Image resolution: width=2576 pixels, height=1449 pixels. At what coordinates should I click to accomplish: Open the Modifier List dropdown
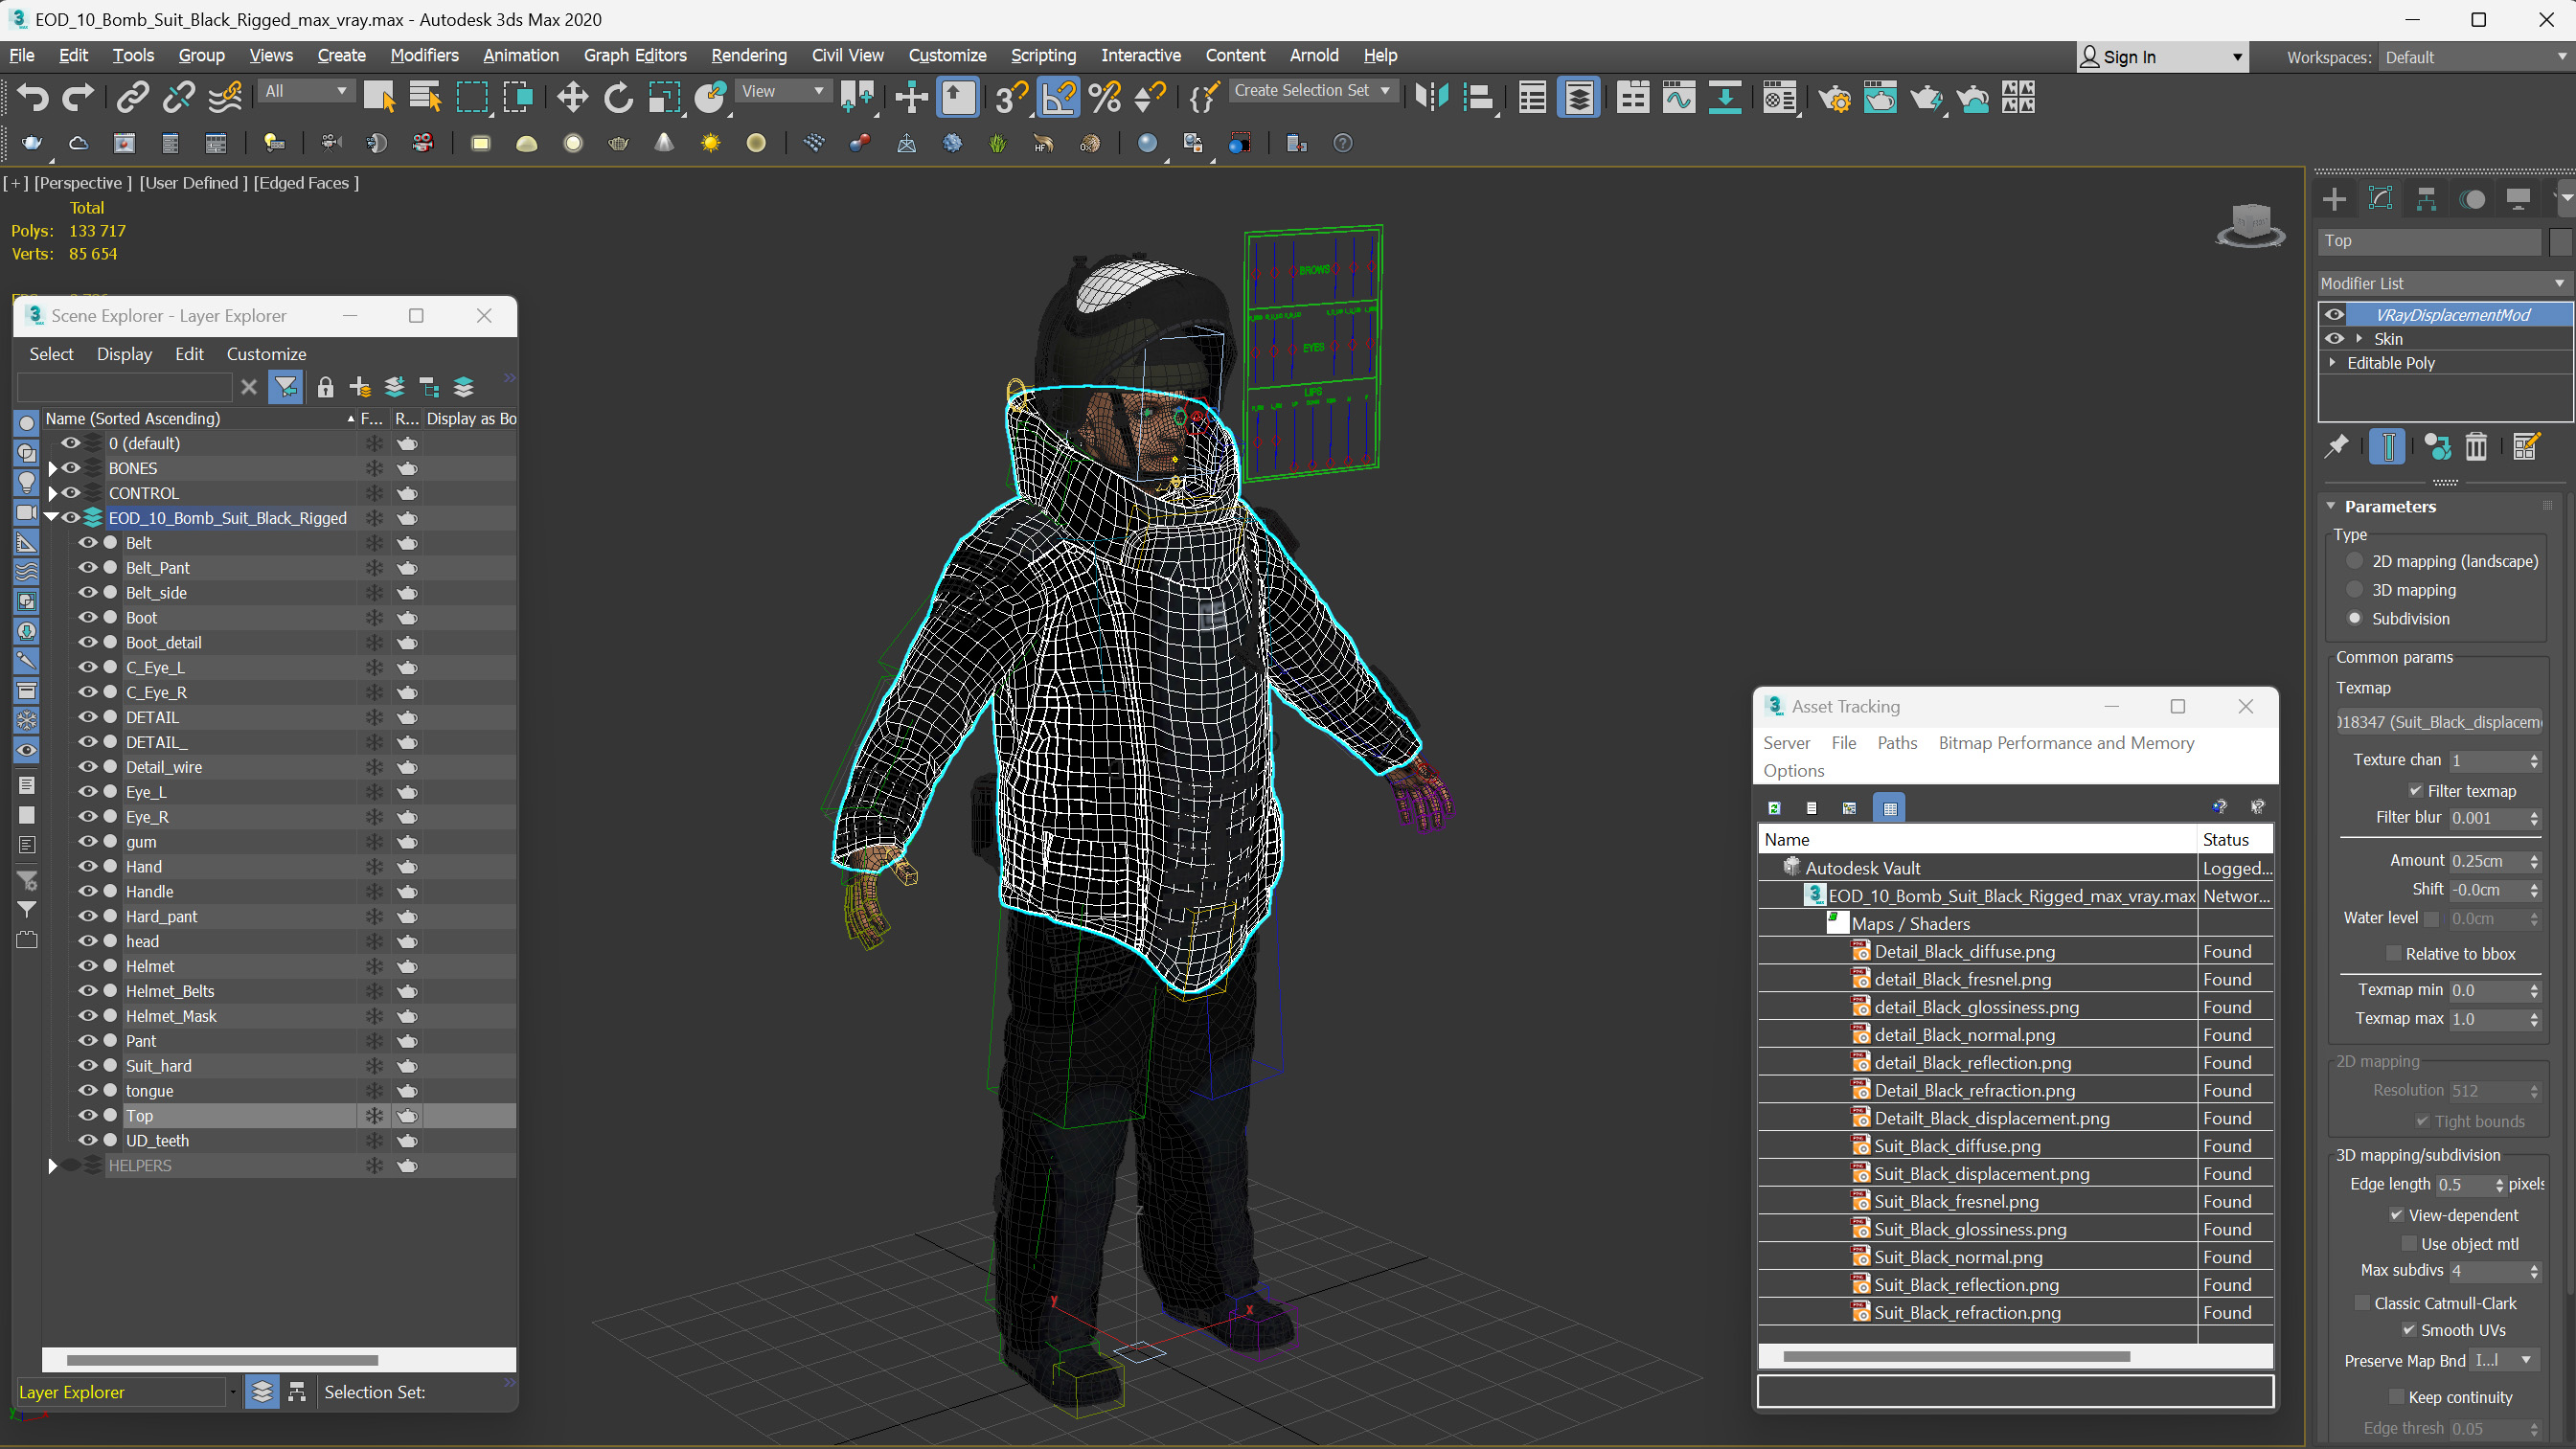2444,283
